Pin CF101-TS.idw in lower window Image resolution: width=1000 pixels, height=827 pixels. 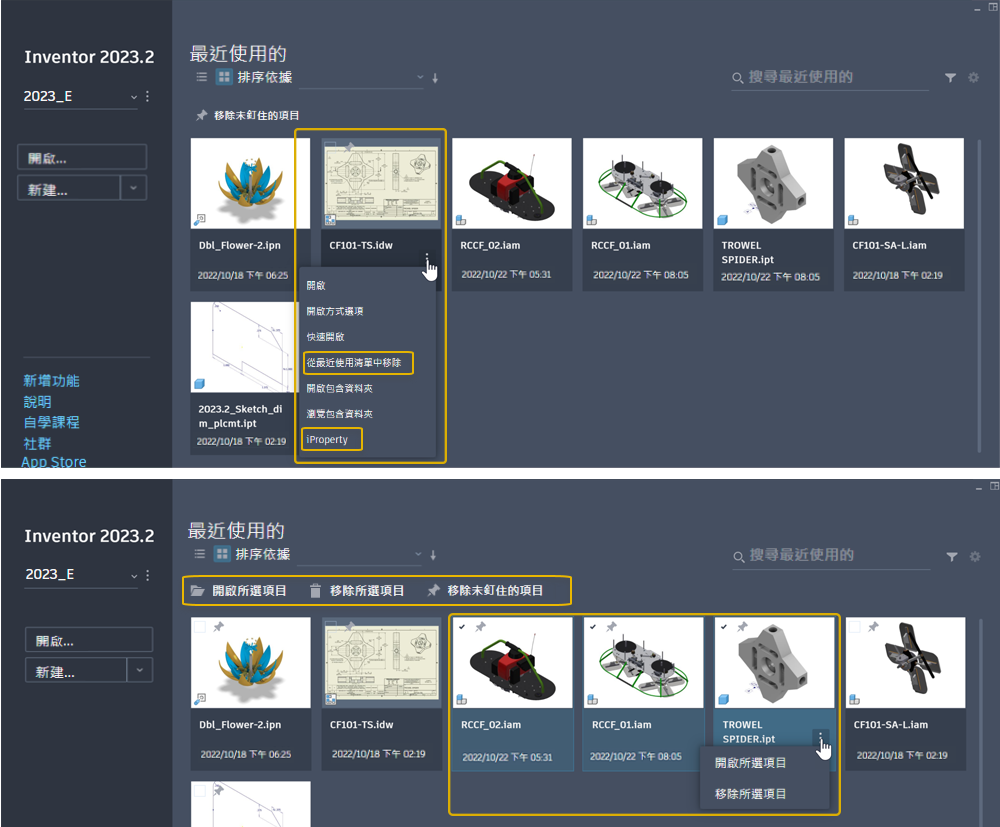click(x=349, y=626)
